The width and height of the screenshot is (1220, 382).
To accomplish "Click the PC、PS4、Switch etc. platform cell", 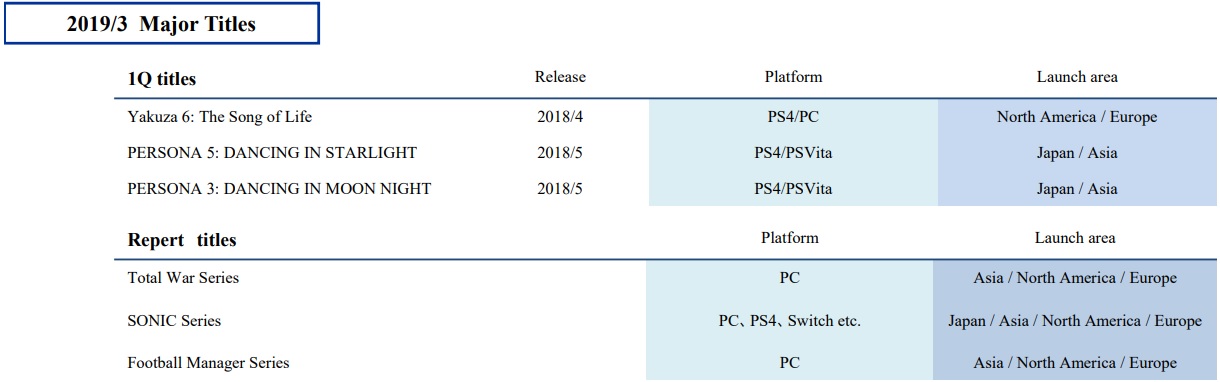I will tap(790, 321).
